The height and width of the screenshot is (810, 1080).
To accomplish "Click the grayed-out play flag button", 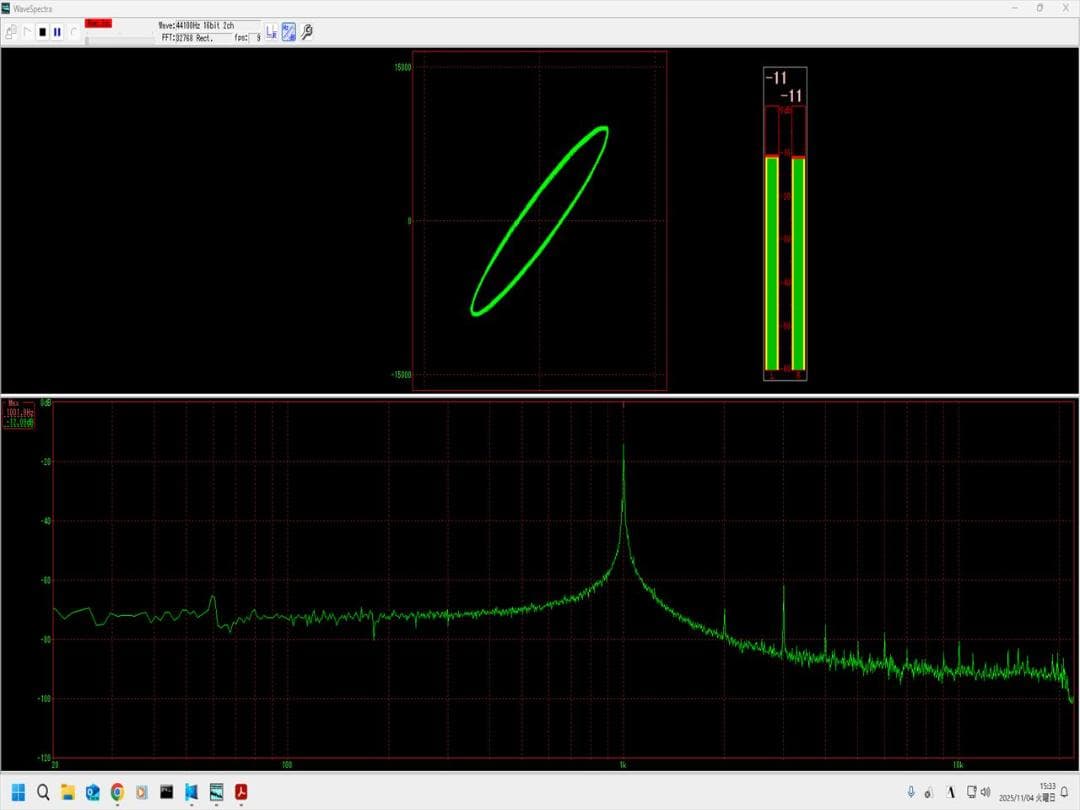I will pos(27,32).
